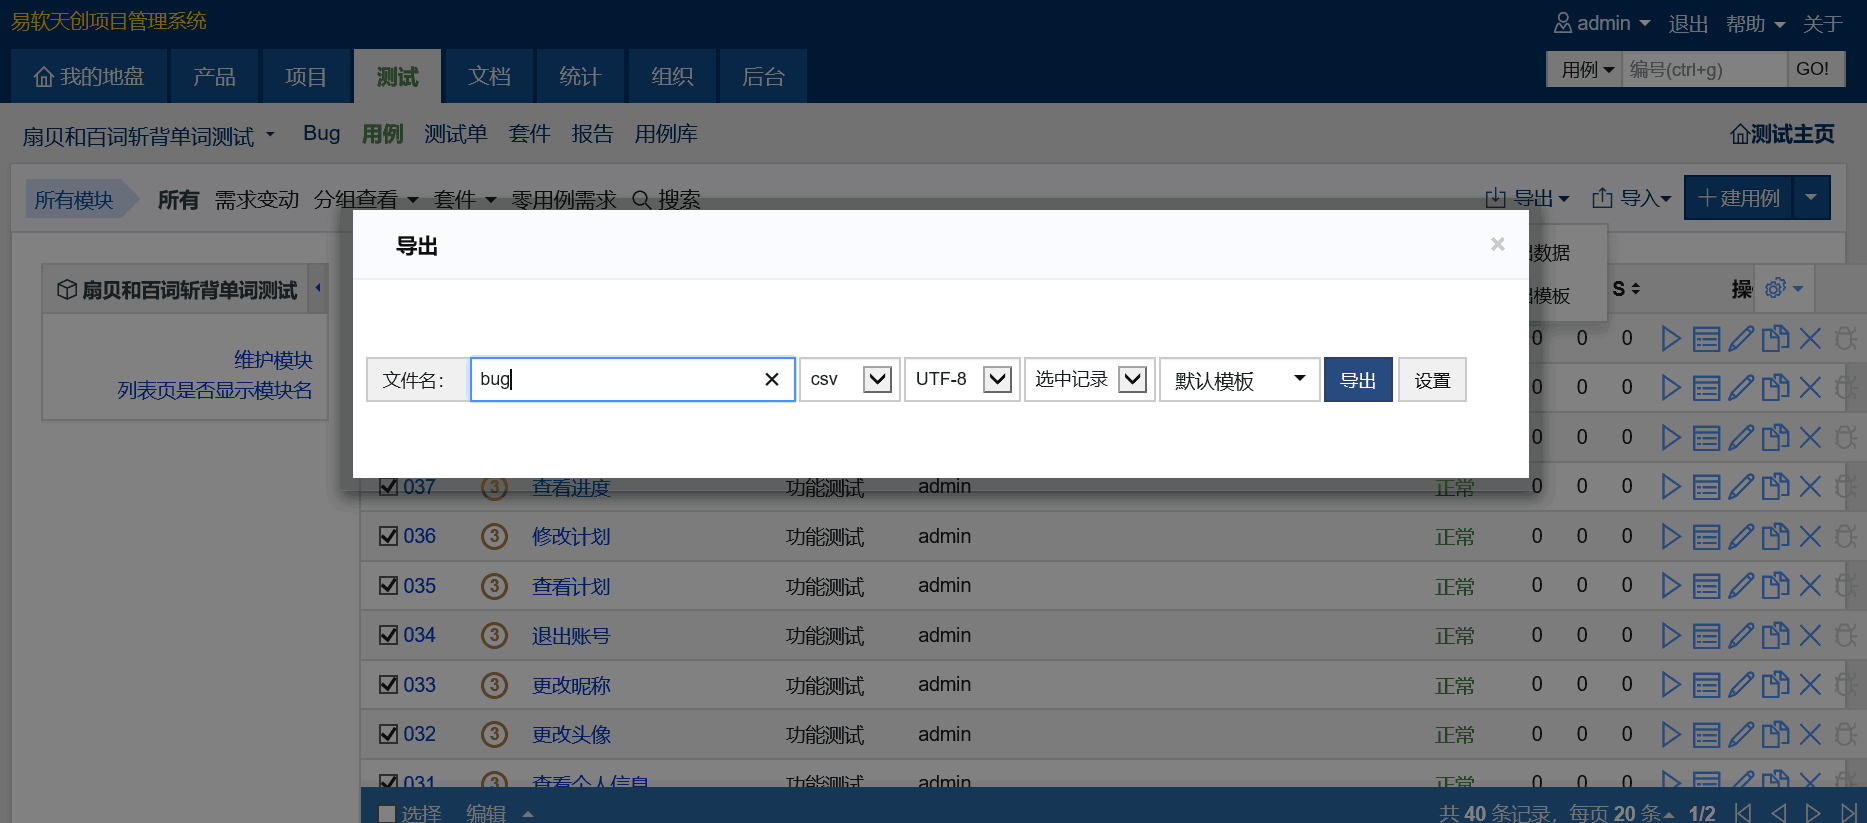Click the 建用例 create case button
1867x823 pixels.
1739,198
